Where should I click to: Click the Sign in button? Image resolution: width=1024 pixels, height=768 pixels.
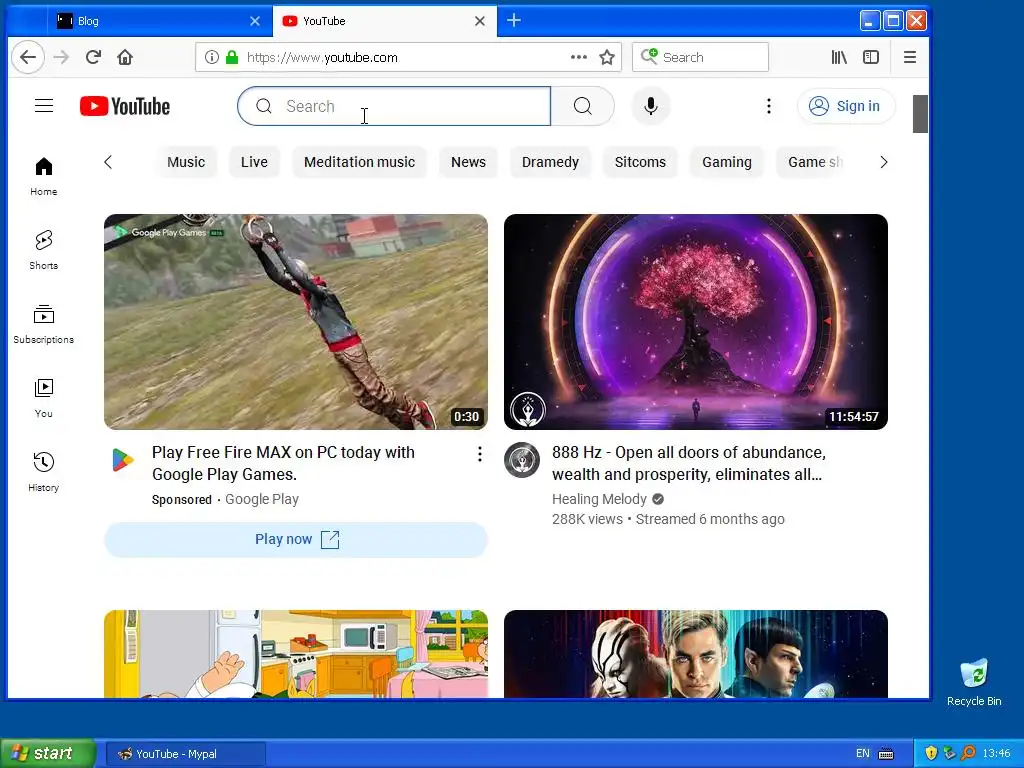pos(846,106)
